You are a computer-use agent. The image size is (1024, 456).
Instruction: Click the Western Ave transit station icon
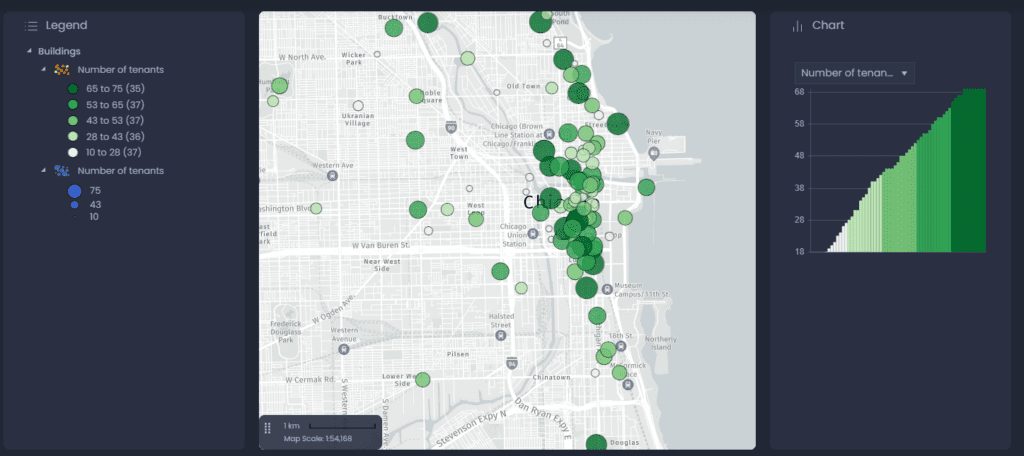coord(333,176)
